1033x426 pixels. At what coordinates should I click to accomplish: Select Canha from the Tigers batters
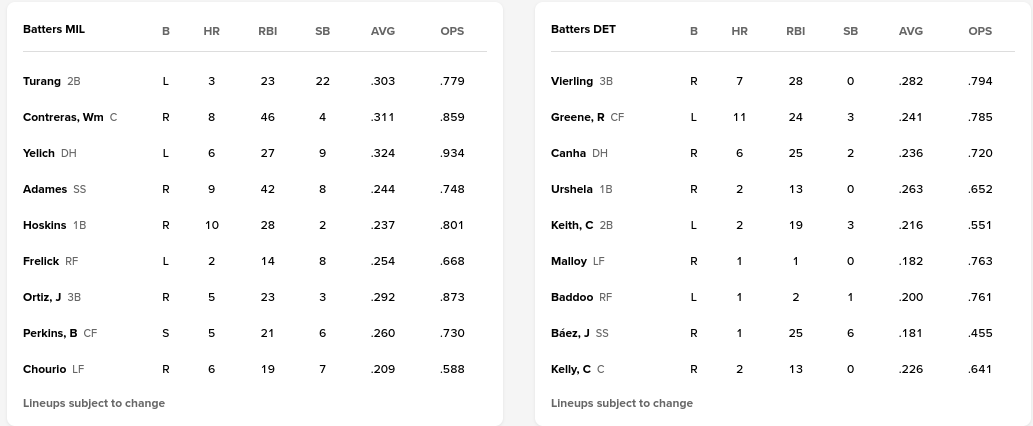click(x=568, y=153)
